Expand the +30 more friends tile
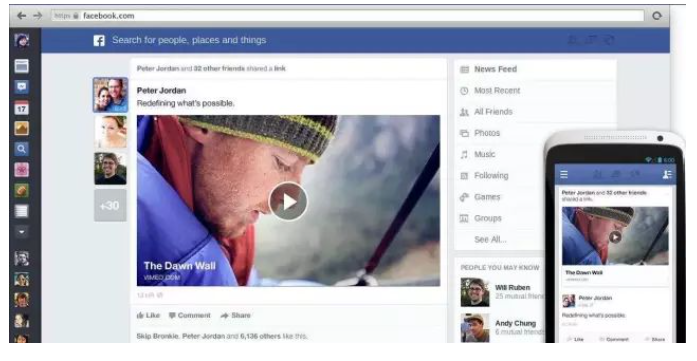This screenshot has height=361, width=697. click(110, 205)
